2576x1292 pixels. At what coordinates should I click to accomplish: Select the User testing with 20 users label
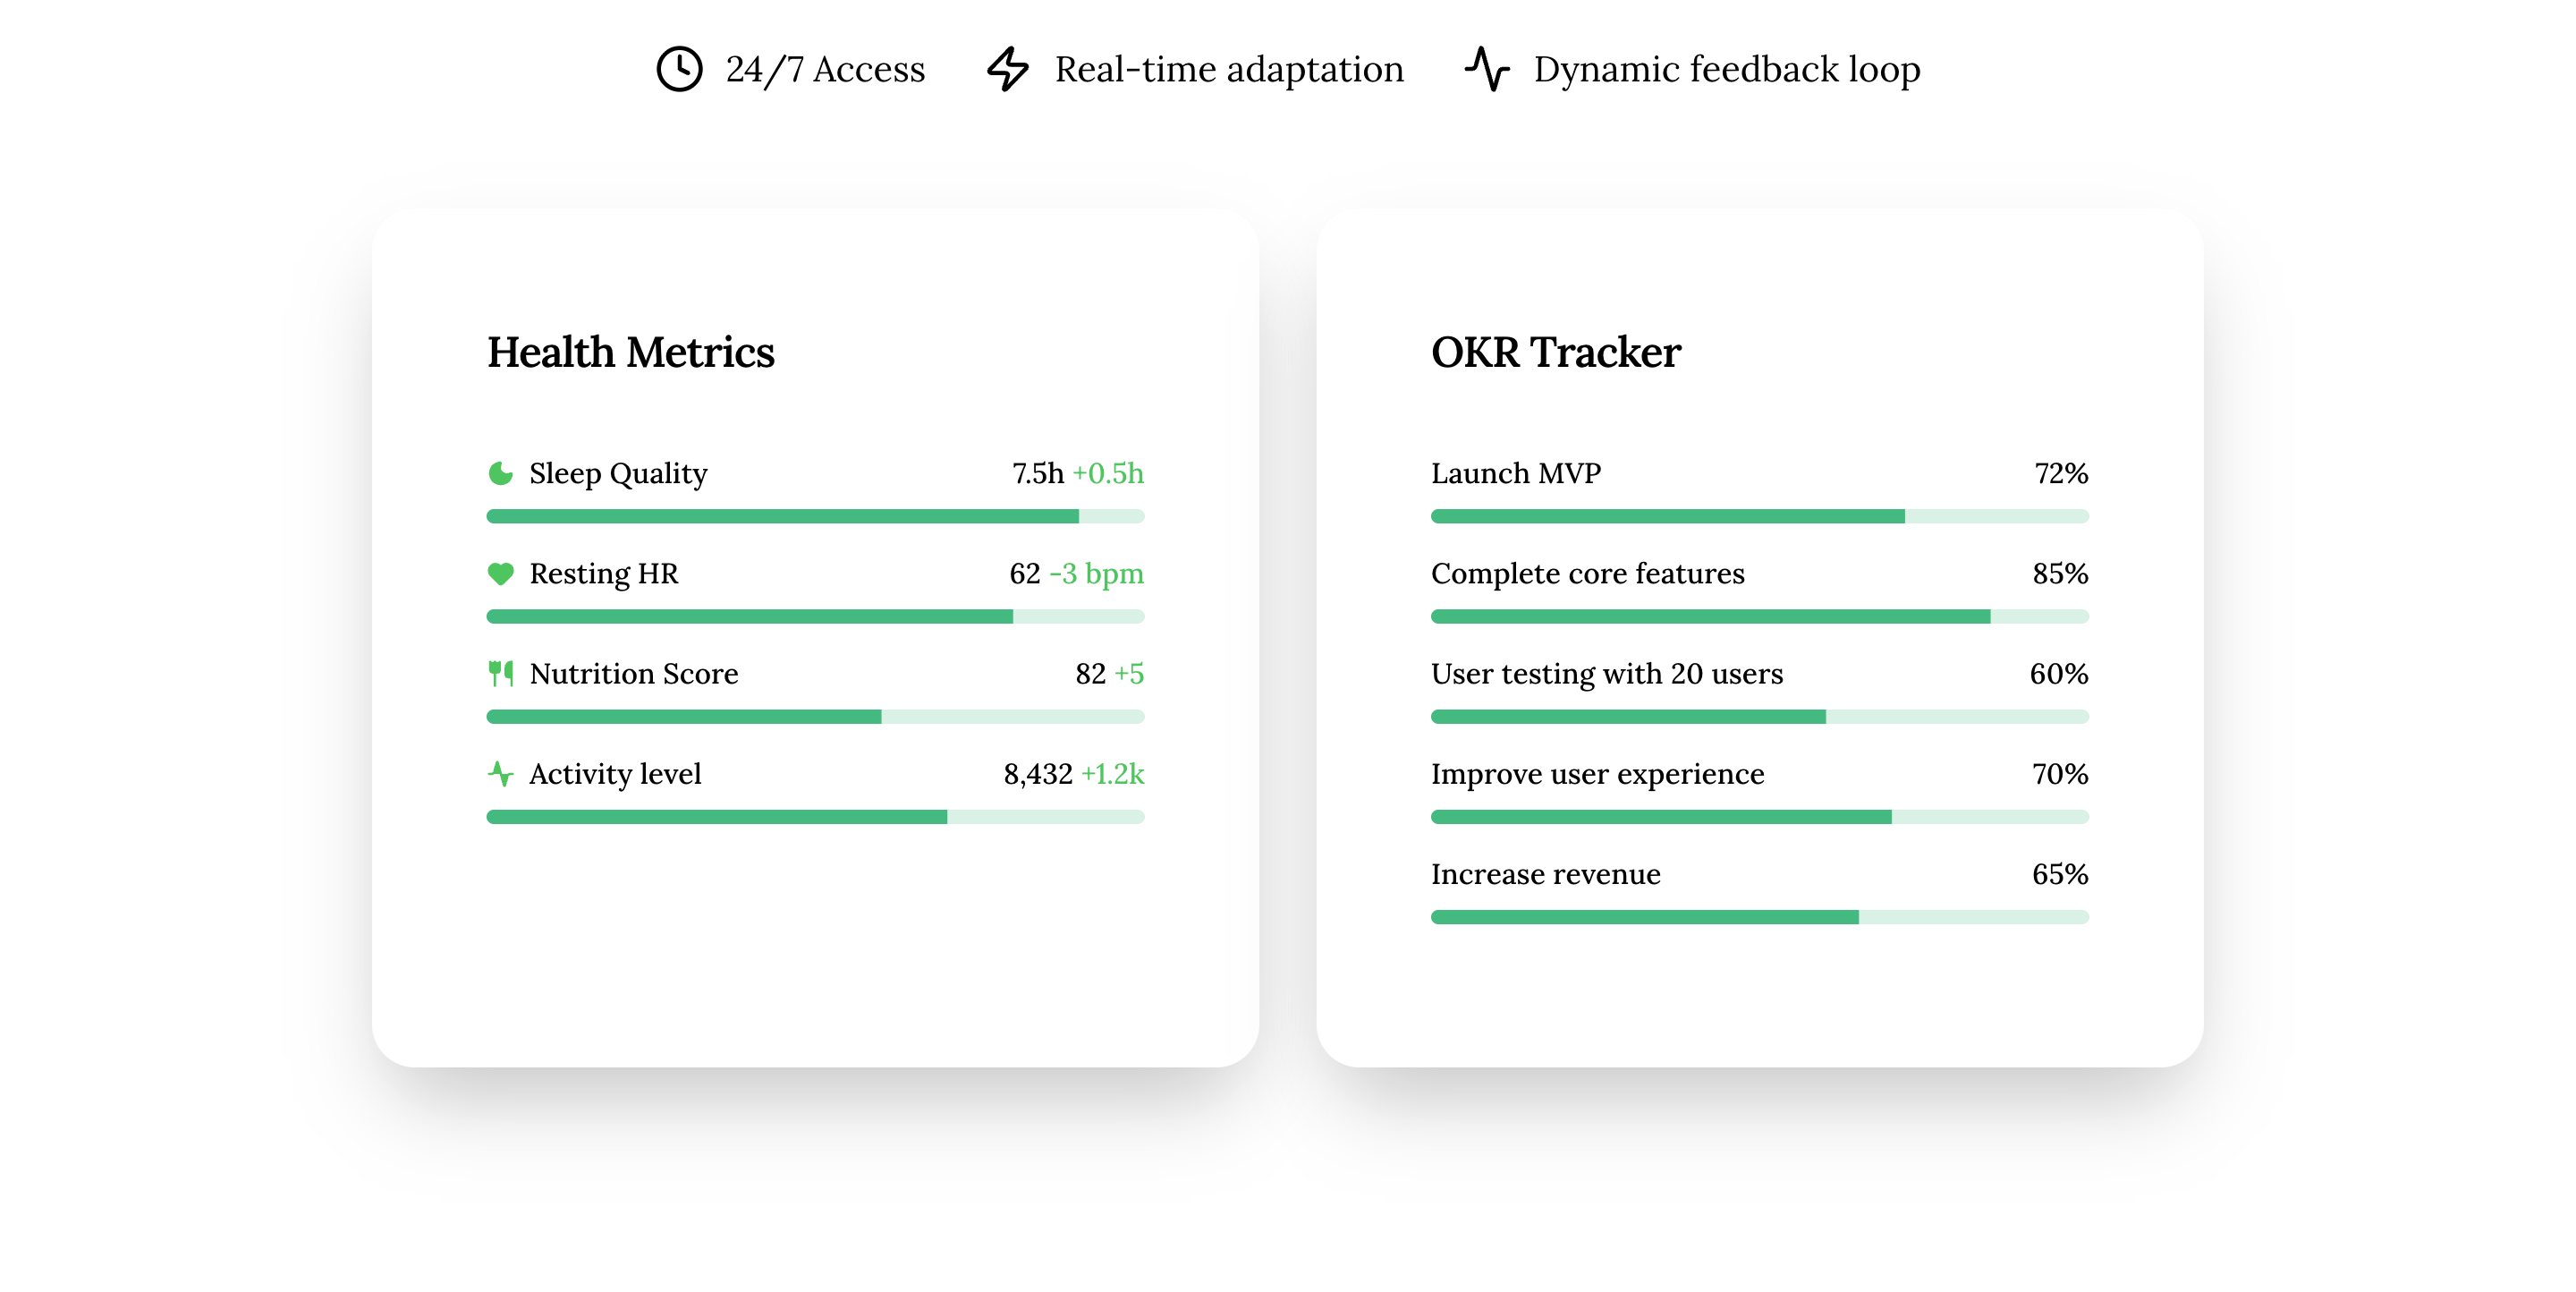[1606, 673]
